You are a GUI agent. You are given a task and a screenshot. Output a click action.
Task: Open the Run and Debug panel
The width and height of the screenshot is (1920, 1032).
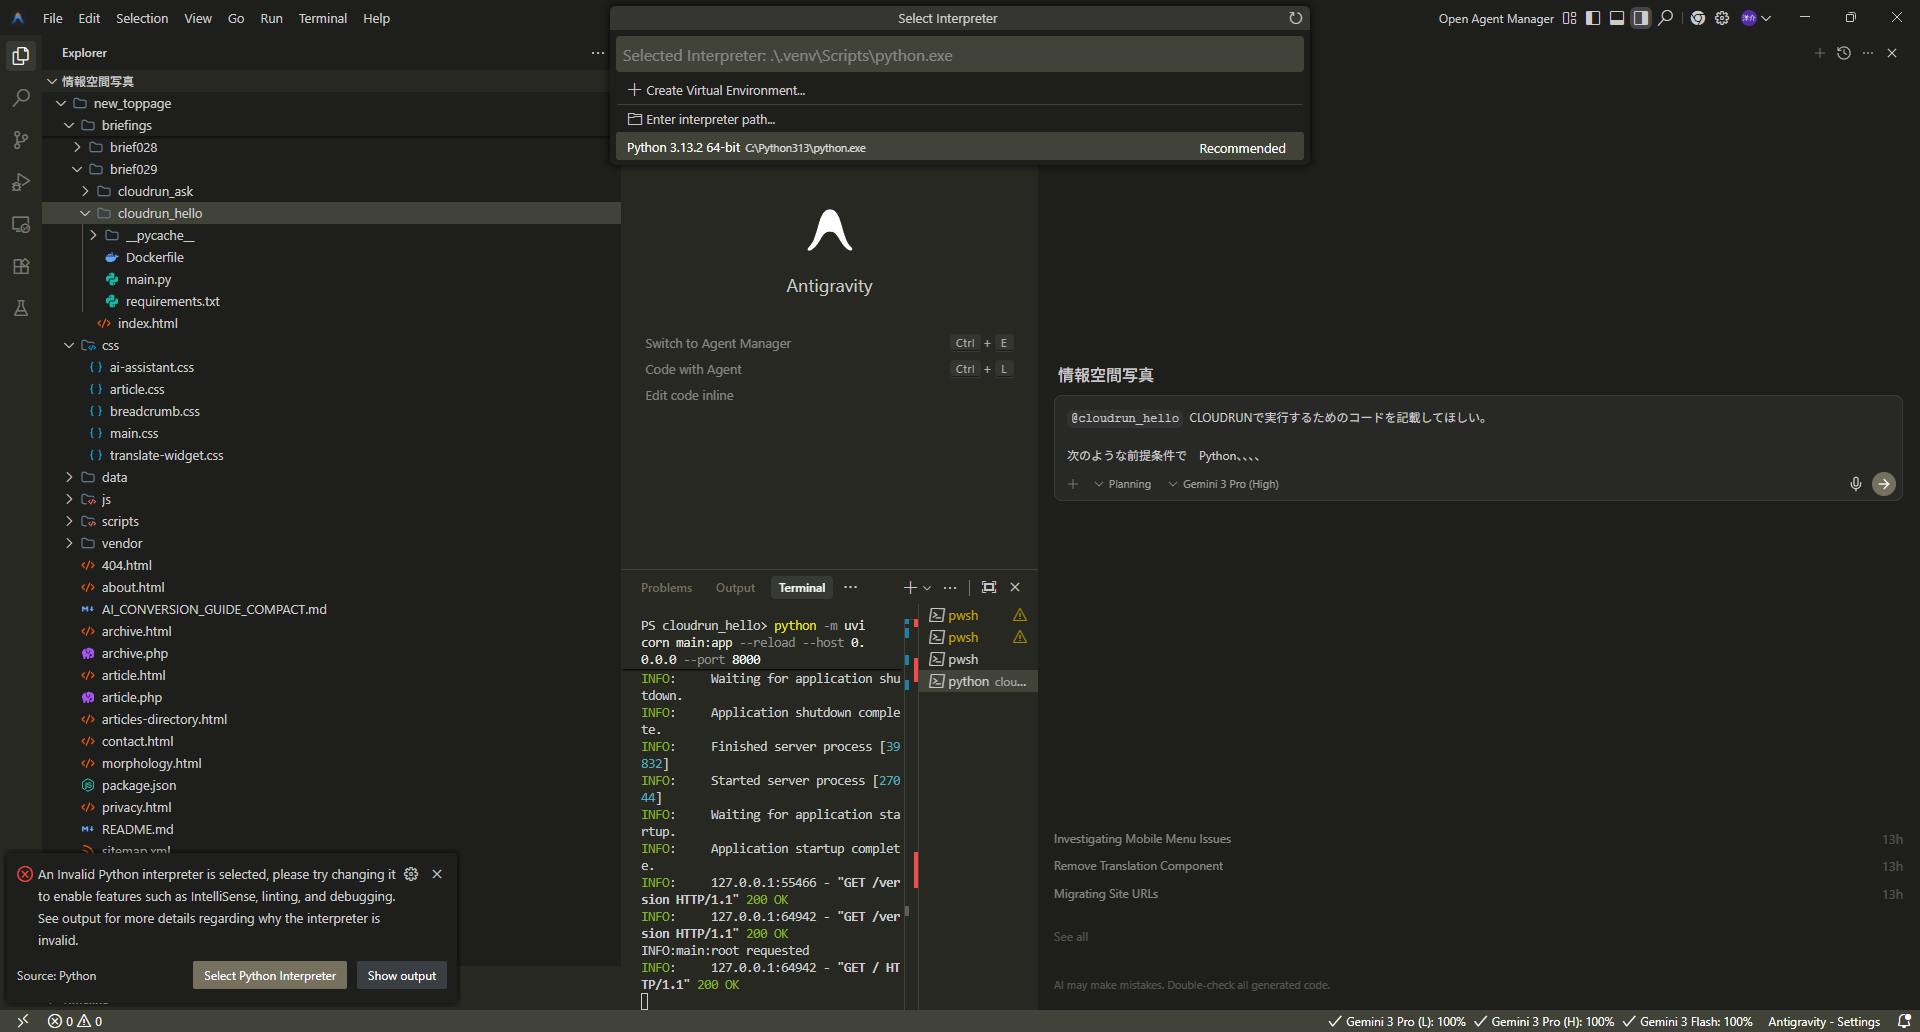pyautogui.click(x=21, y=182)
